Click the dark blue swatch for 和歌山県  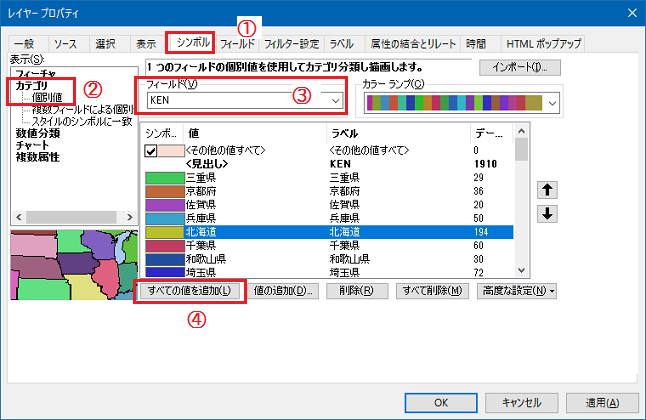(x=164, y=259)
